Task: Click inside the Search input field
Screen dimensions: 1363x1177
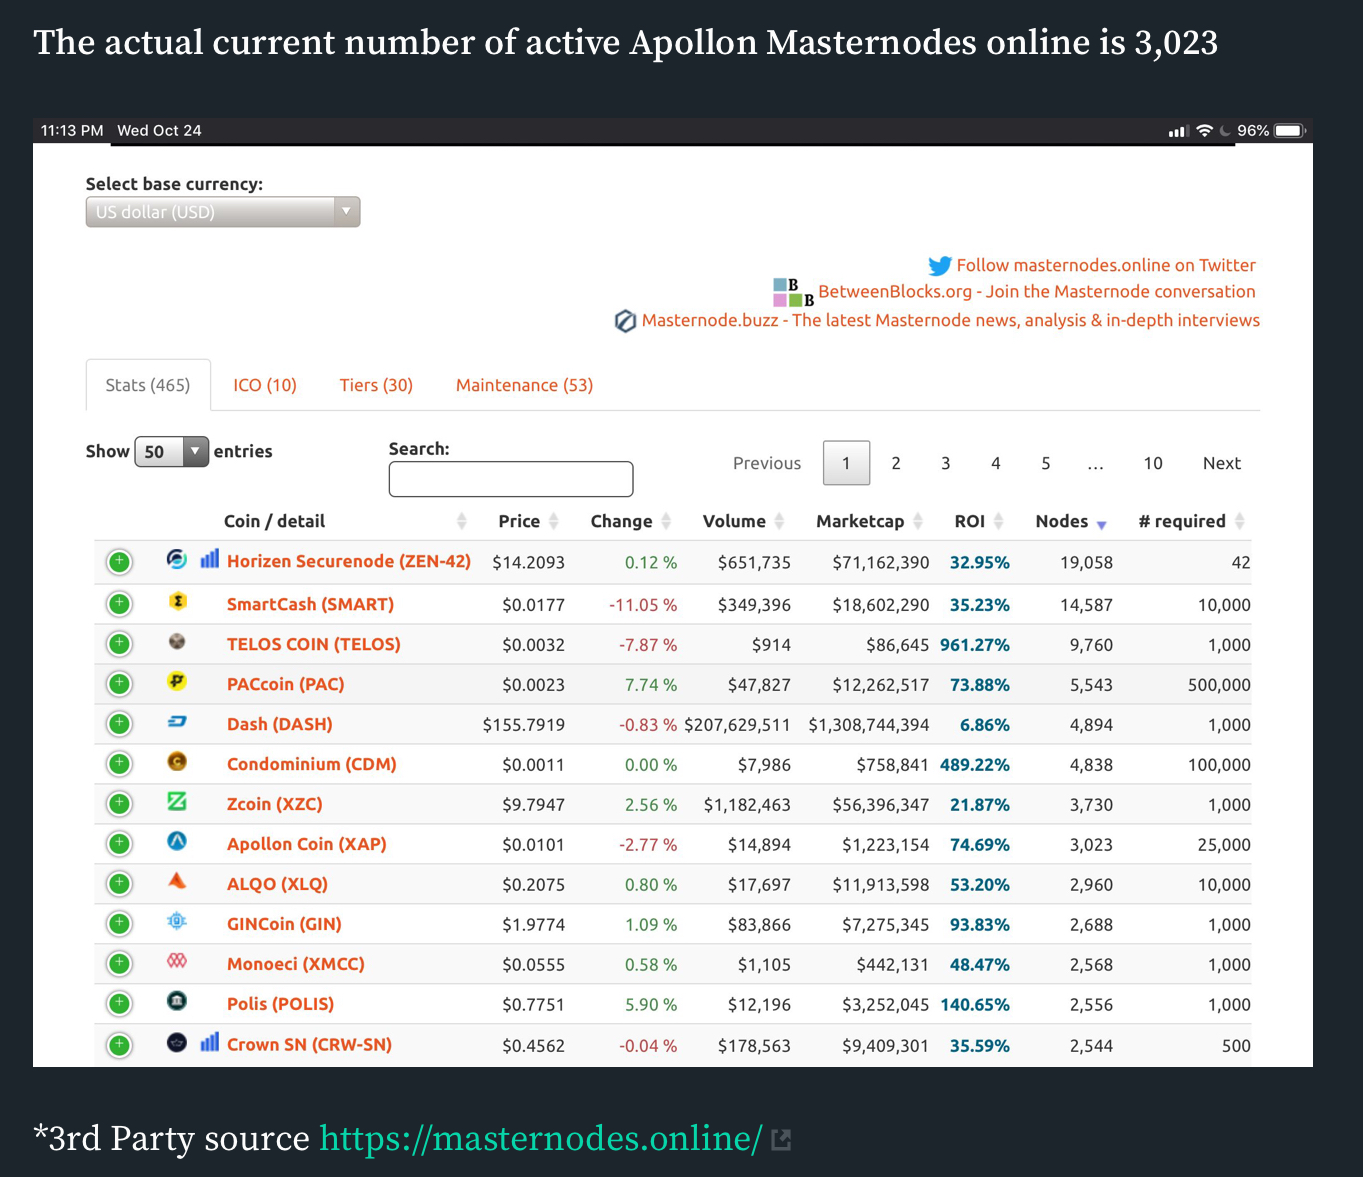Action: tap(511, 479)
